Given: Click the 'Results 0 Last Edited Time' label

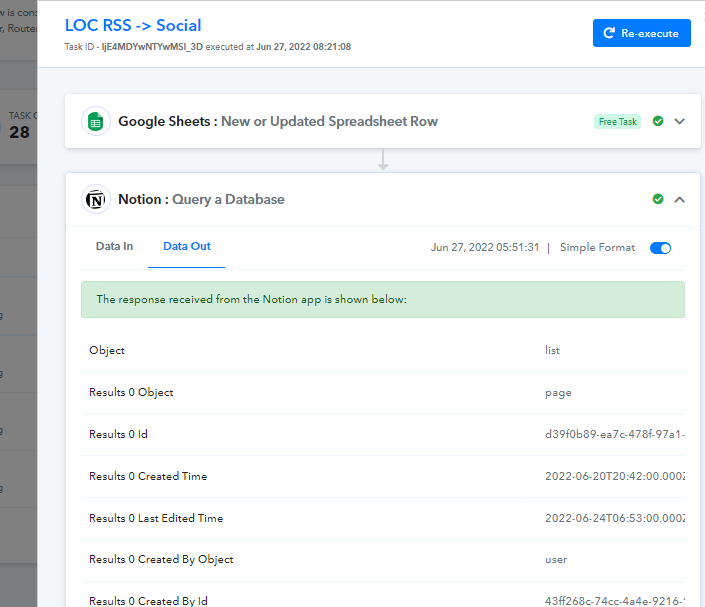Looking at the screenshot, I should tap(156, 518).
